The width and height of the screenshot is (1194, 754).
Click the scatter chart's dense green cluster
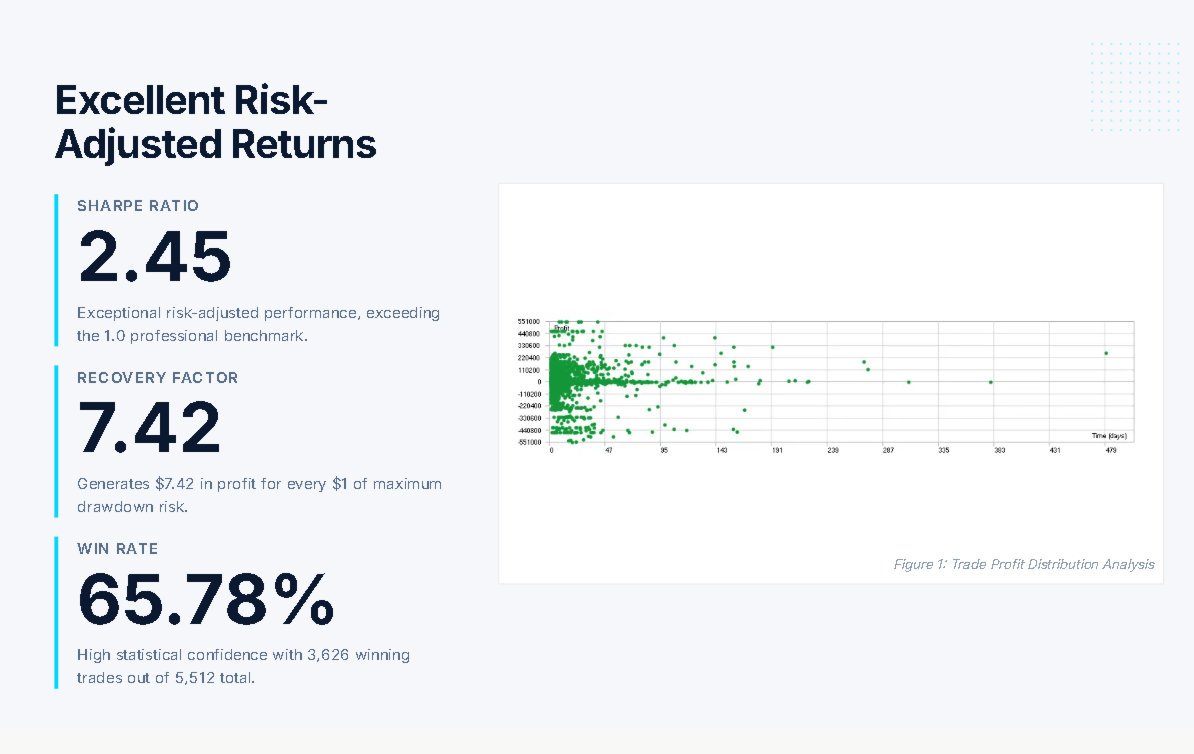coord(568,381)
